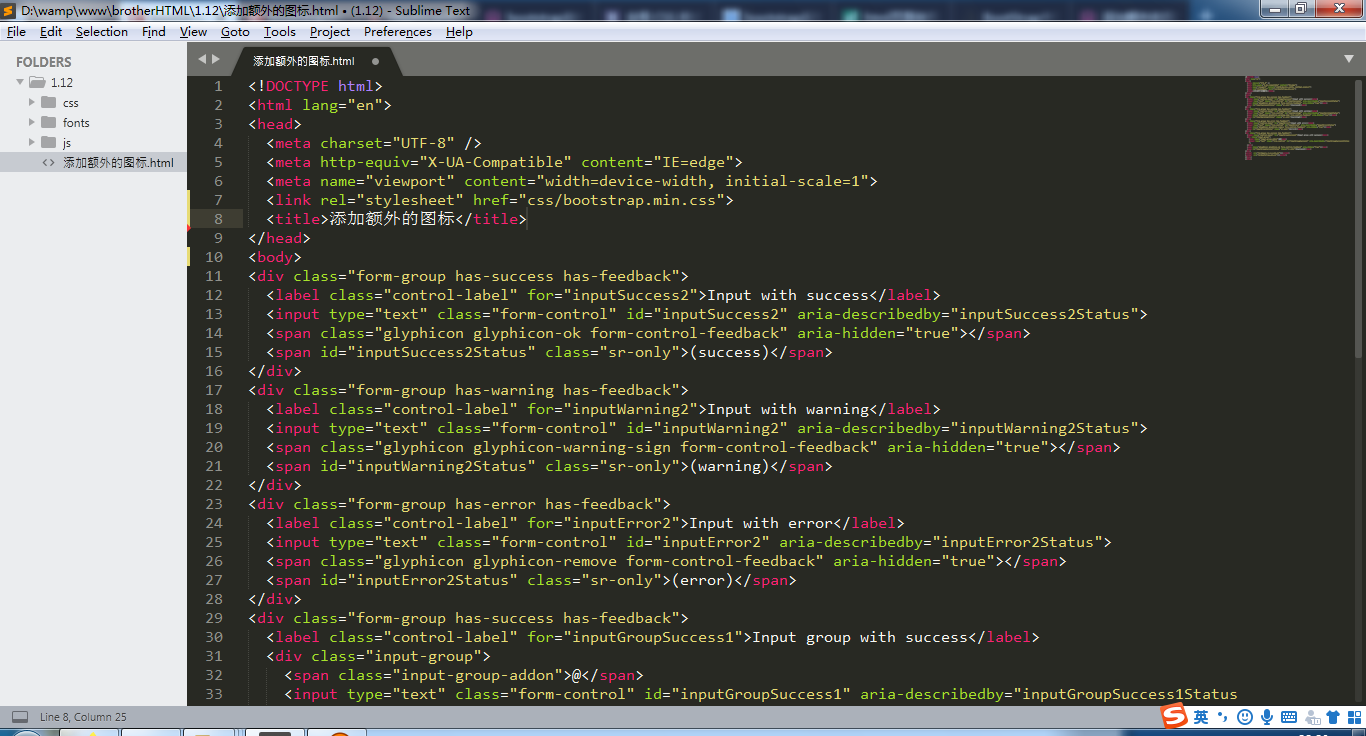Expand the css folder arrow
This screenshot has width=1366, height=736.
coord(33,102)
